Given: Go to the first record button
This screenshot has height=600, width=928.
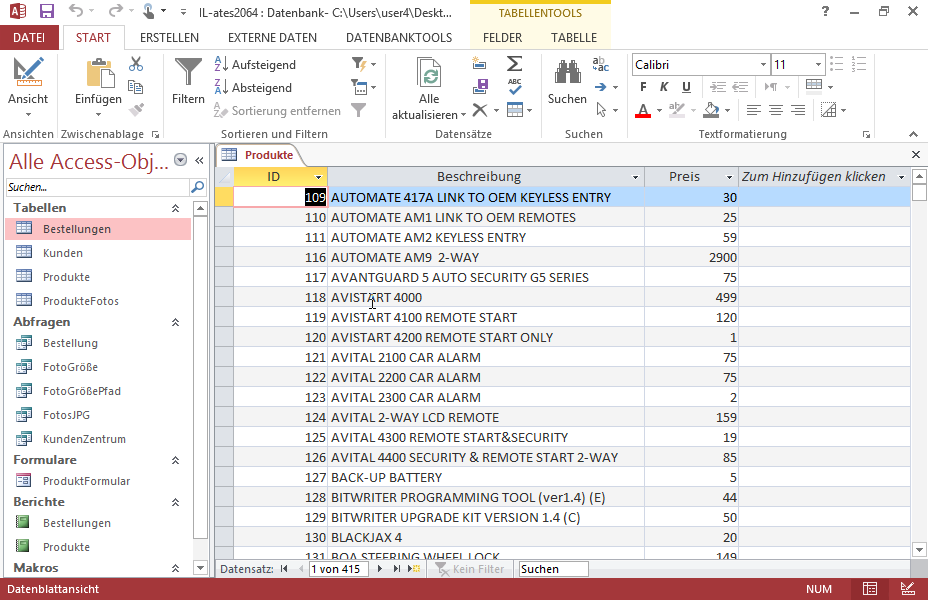Looking at the screenshot, I should (284, 569).
